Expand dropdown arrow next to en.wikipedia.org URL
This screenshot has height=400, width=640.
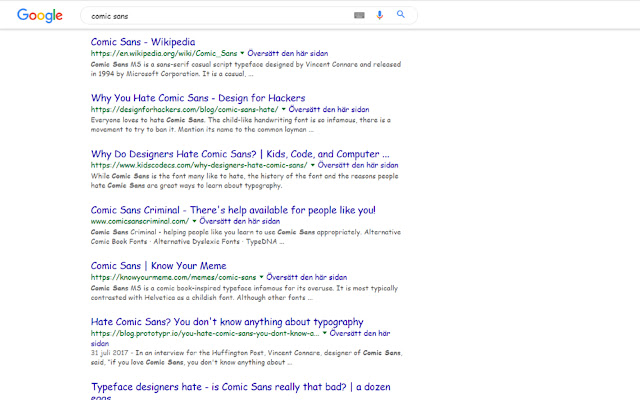(x=242, y=53)
